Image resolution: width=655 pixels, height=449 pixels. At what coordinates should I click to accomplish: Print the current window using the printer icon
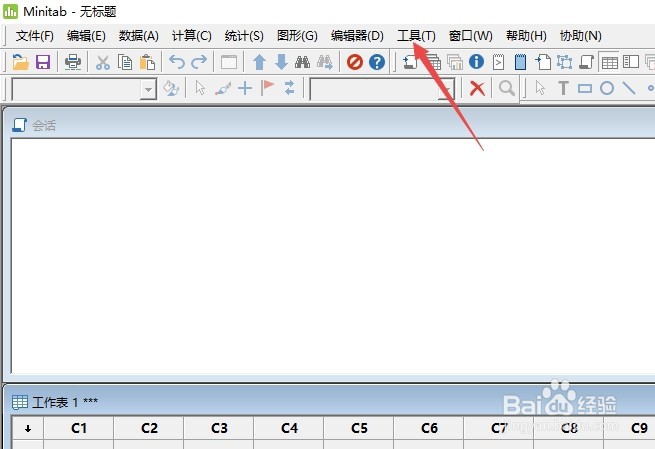pos(73,62)
